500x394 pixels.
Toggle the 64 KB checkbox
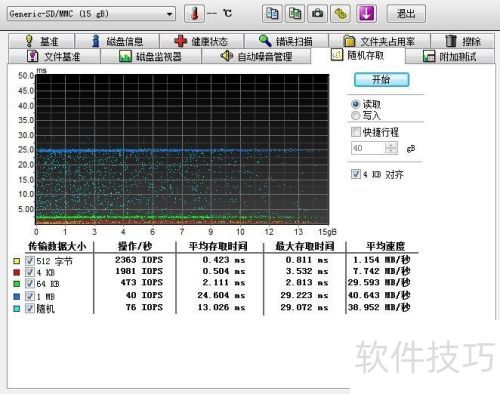[30, 284]
